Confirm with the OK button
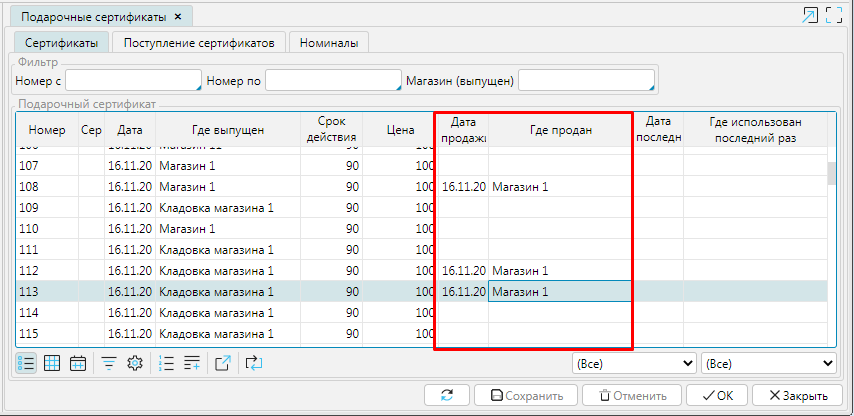This screenshot has height=416, width=854. pos(717,395)
